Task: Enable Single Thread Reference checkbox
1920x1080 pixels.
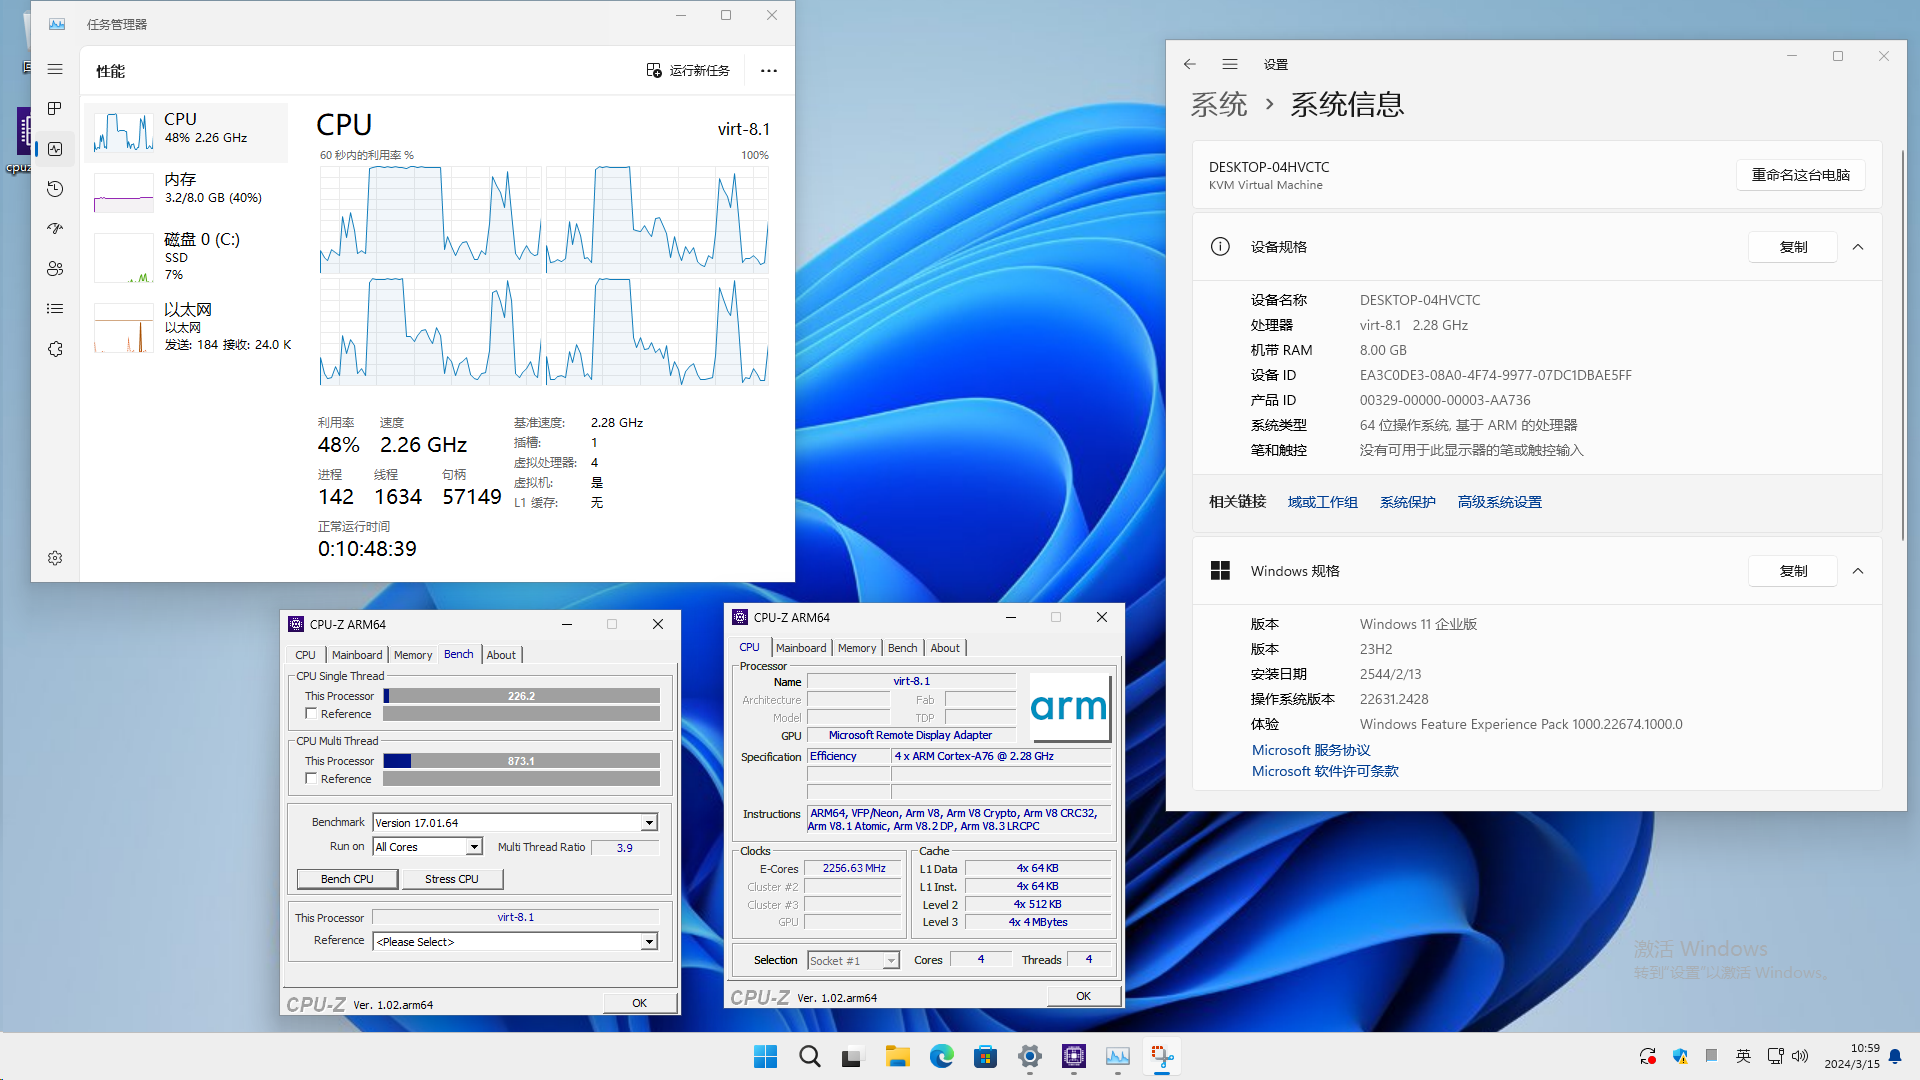Action: (311, 714)
